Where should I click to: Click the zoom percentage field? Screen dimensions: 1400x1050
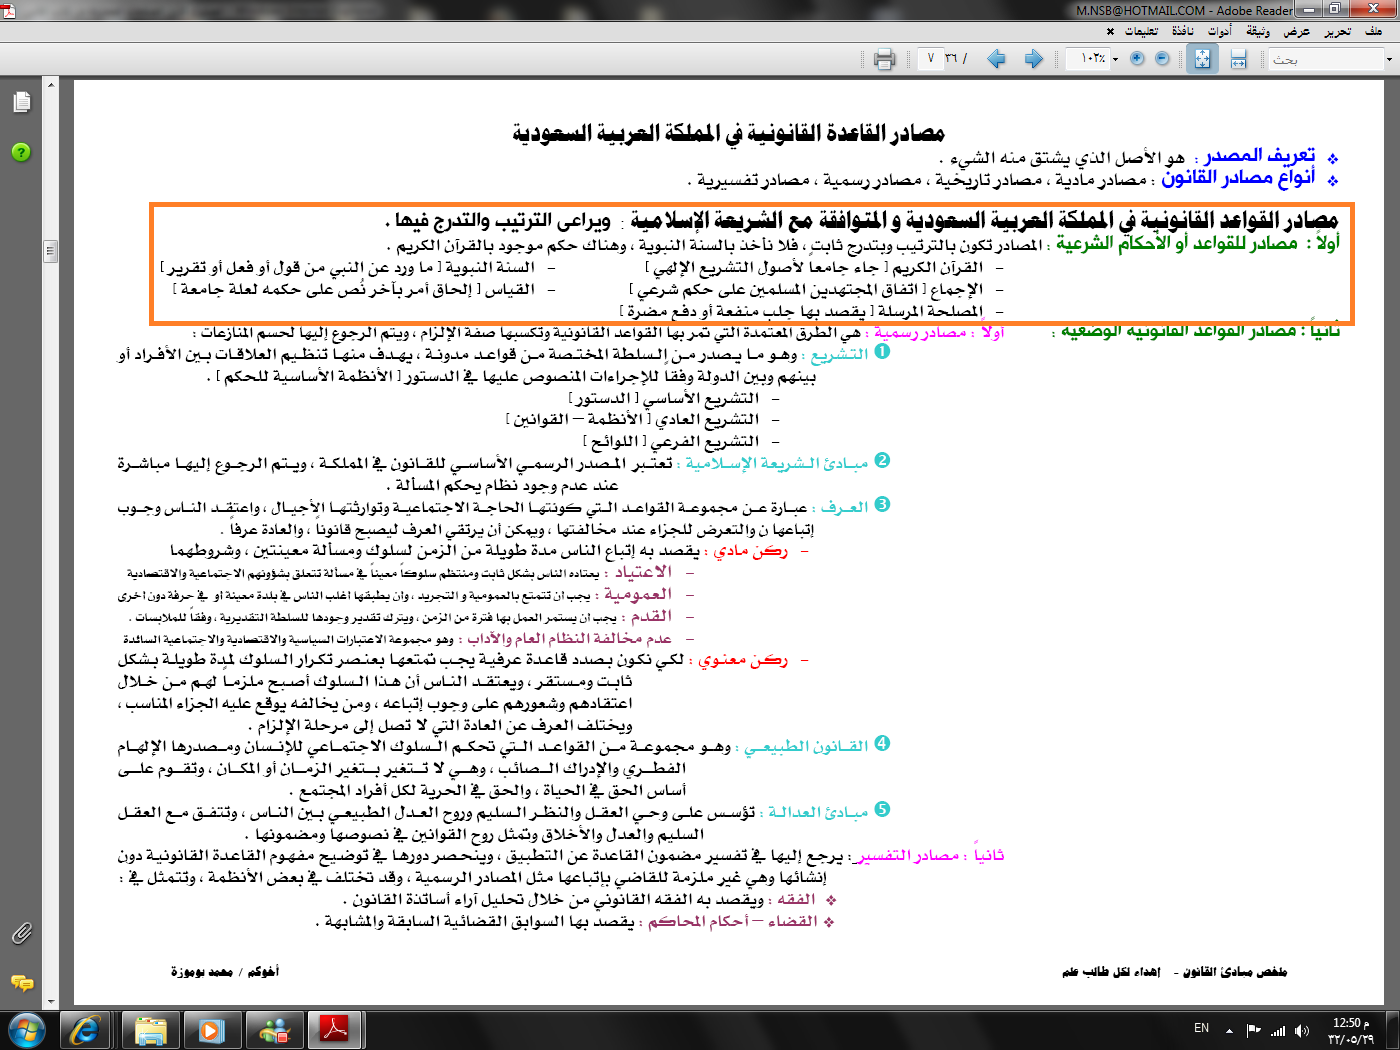(x=1088, y=59)
